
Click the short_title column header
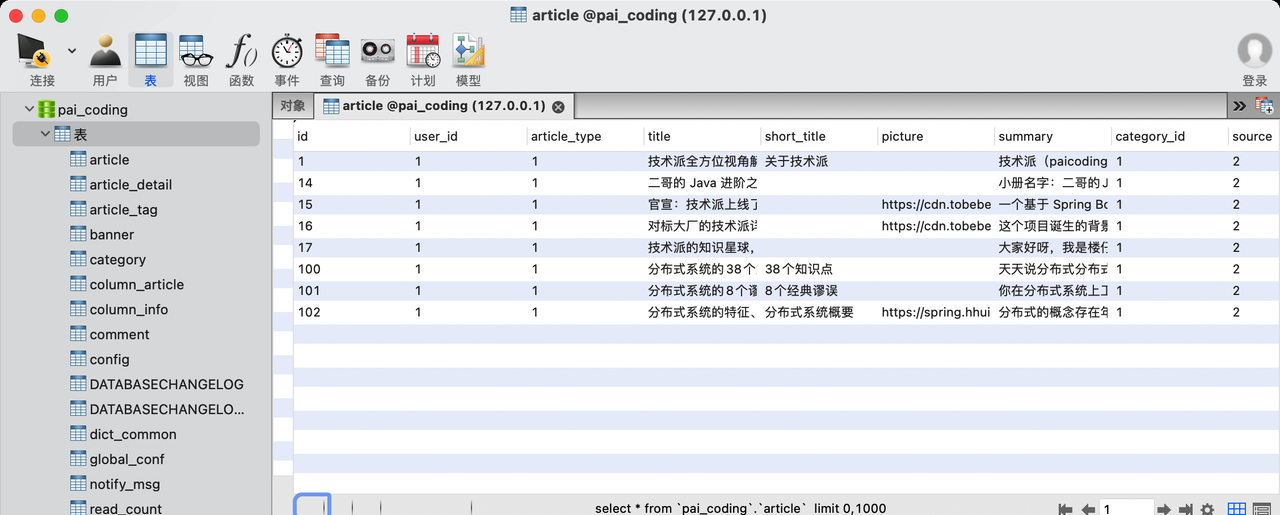[x=820, y=136]
